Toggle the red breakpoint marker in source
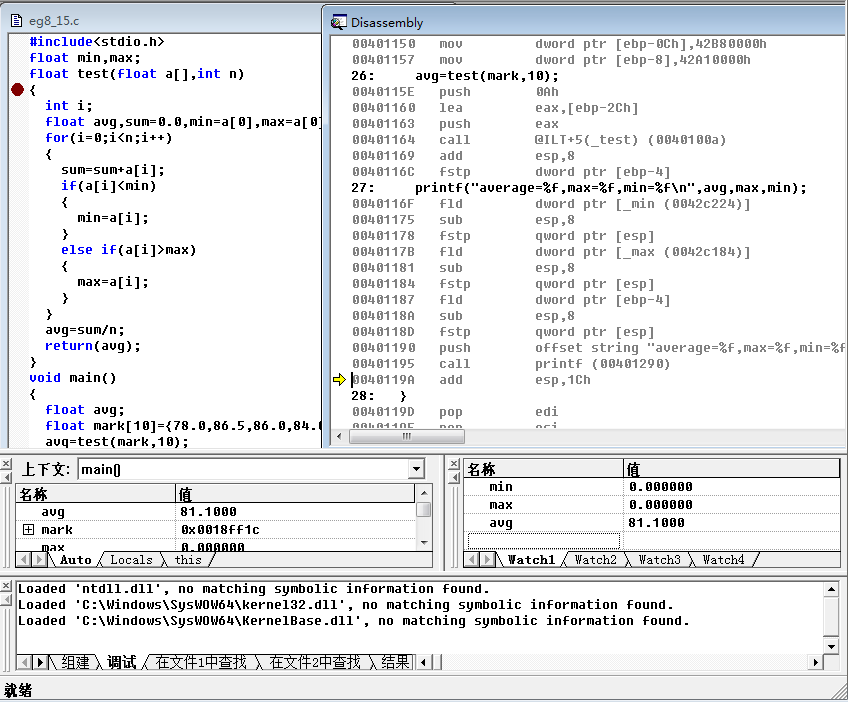Viewport: 848px width, 702px height. pos(17,90)
